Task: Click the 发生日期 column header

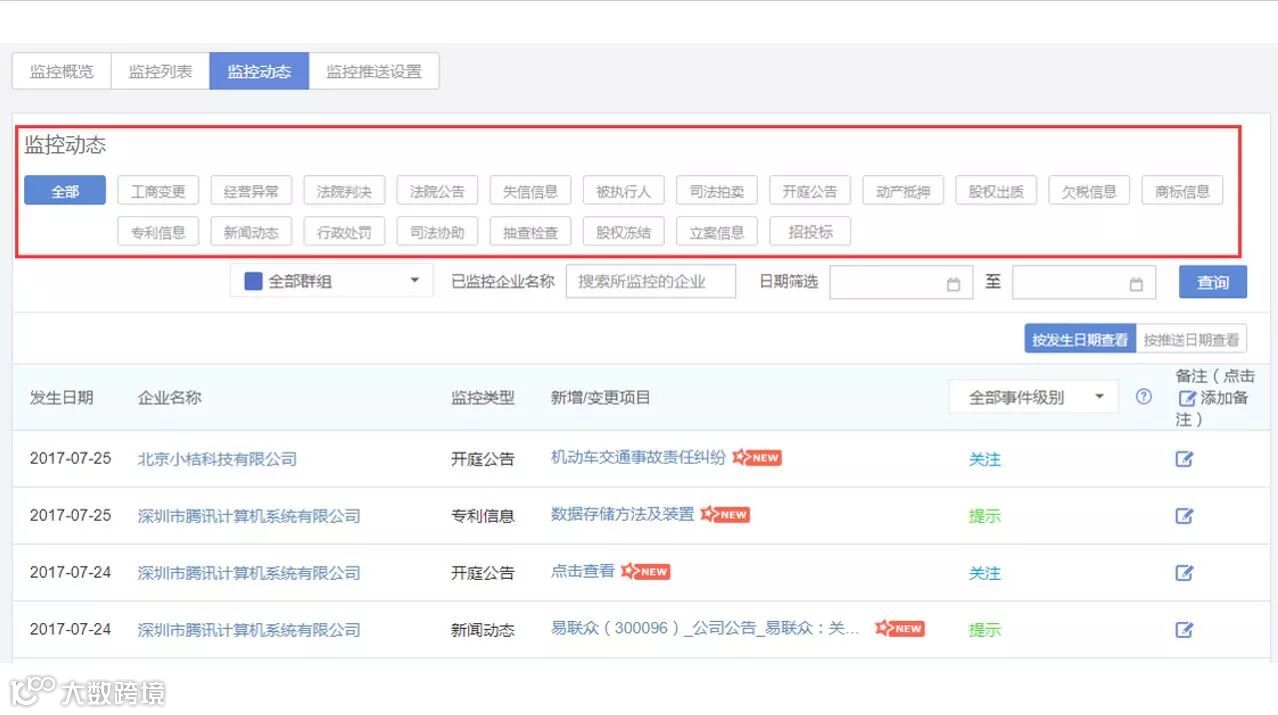Action: (x=62, y=397)
